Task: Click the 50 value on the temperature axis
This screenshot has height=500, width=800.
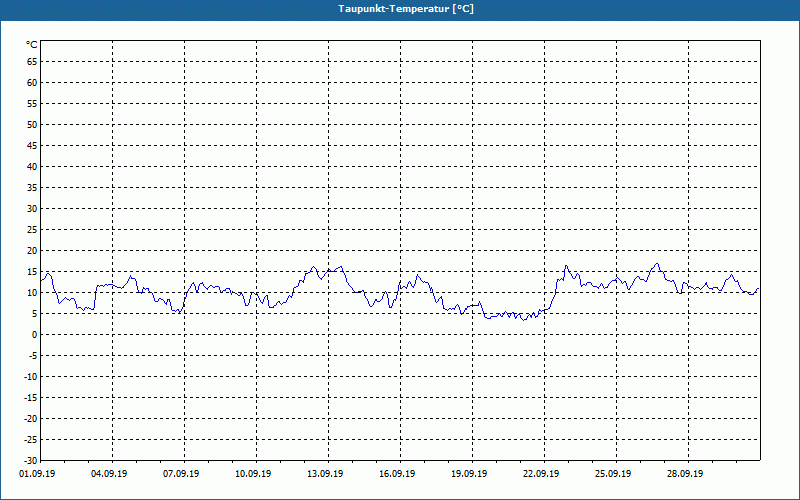Action: [x=32, y=124]
